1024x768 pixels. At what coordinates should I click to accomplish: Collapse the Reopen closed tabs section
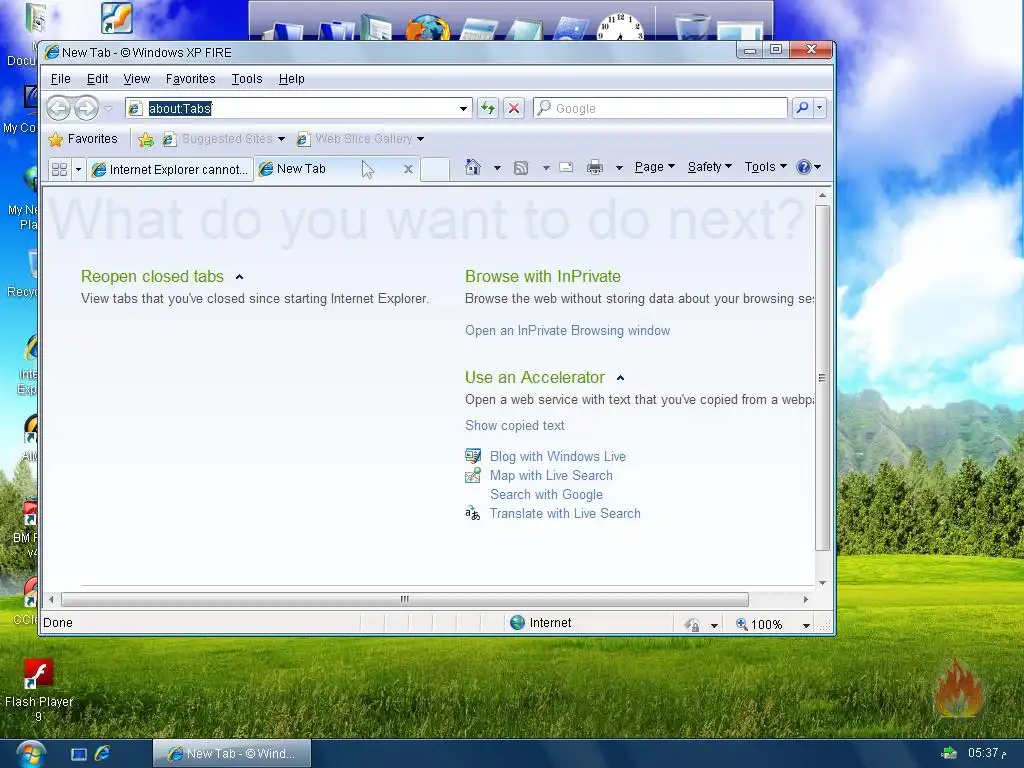tap(239, 278)
